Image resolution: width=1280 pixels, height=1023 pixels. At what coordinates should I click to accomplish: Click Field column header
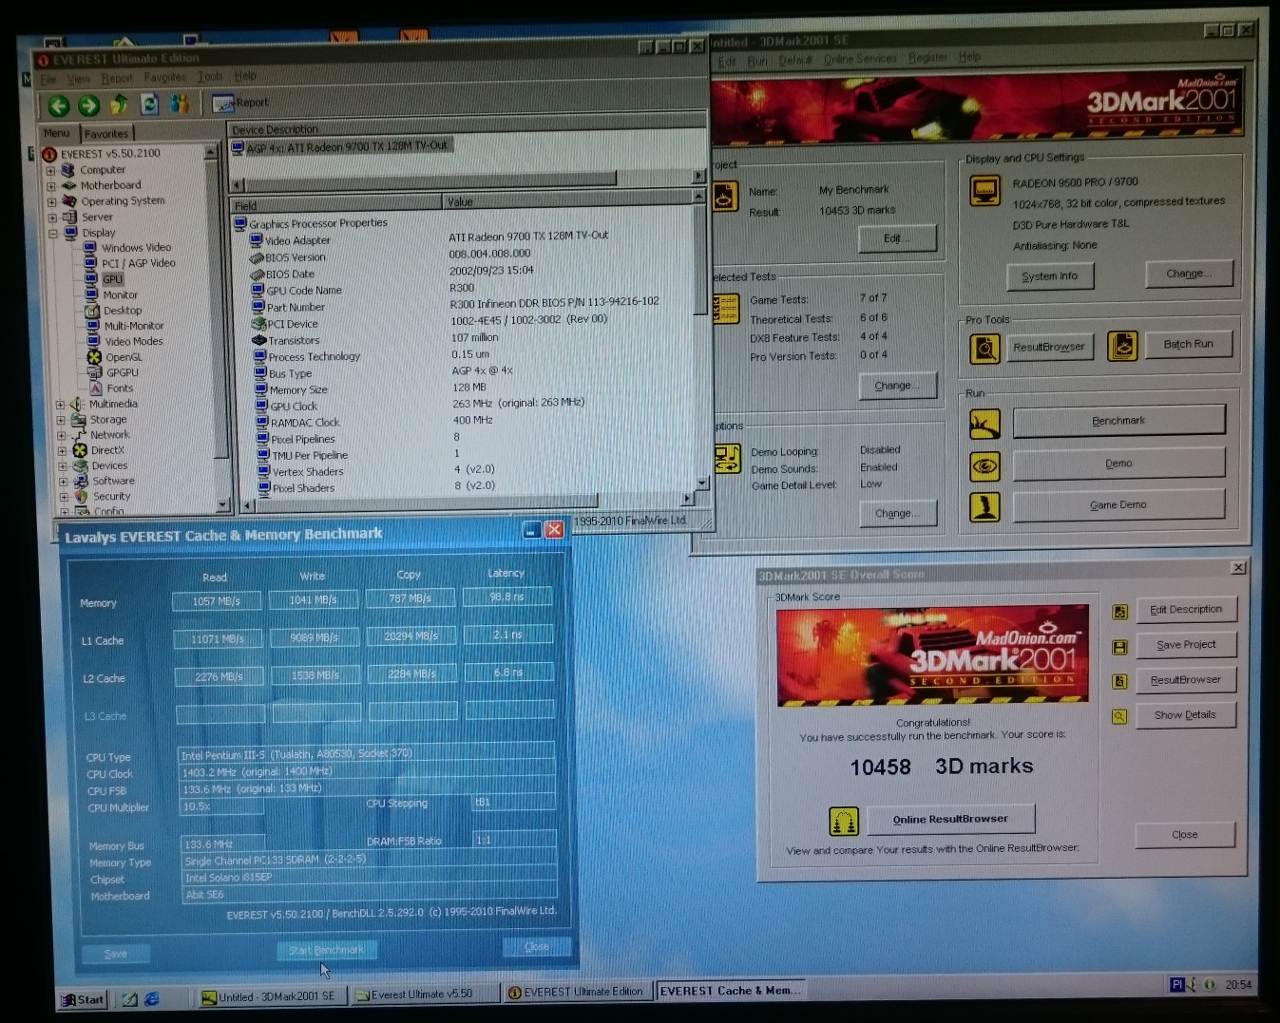tap(337, 205)
